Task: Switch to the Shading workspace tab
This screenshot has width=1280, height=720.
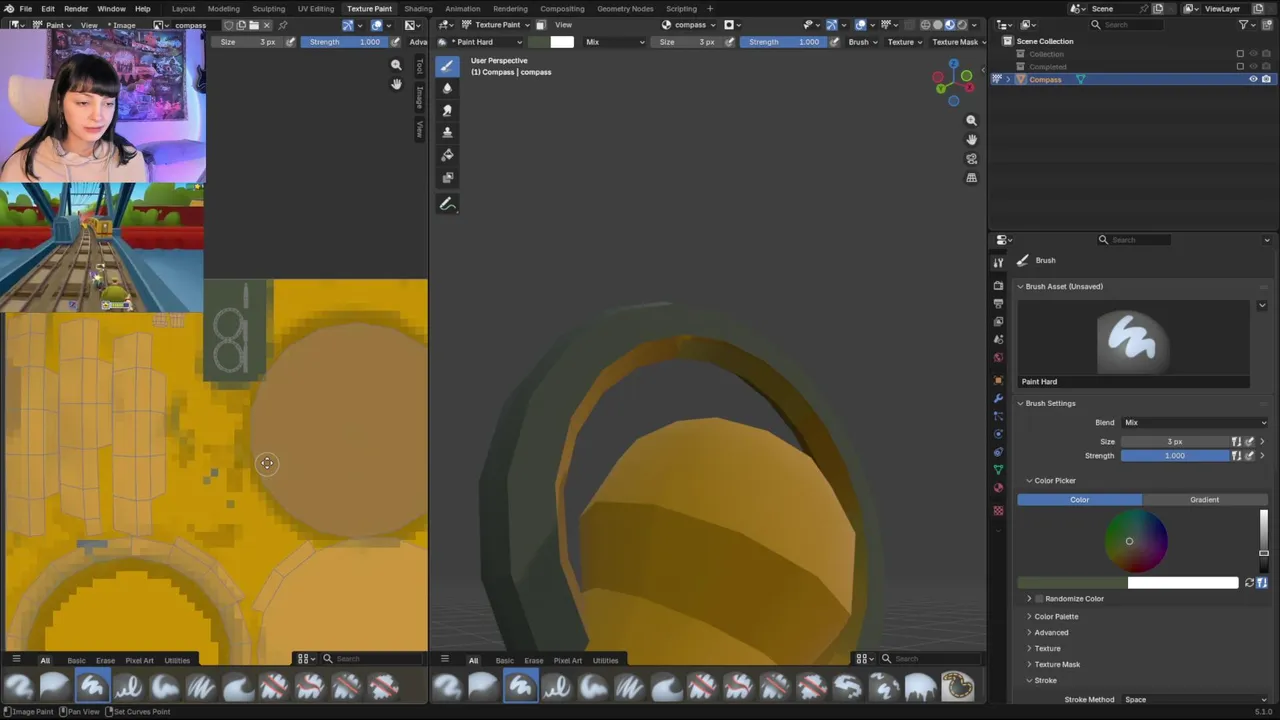Action: [x=418, y=9]
